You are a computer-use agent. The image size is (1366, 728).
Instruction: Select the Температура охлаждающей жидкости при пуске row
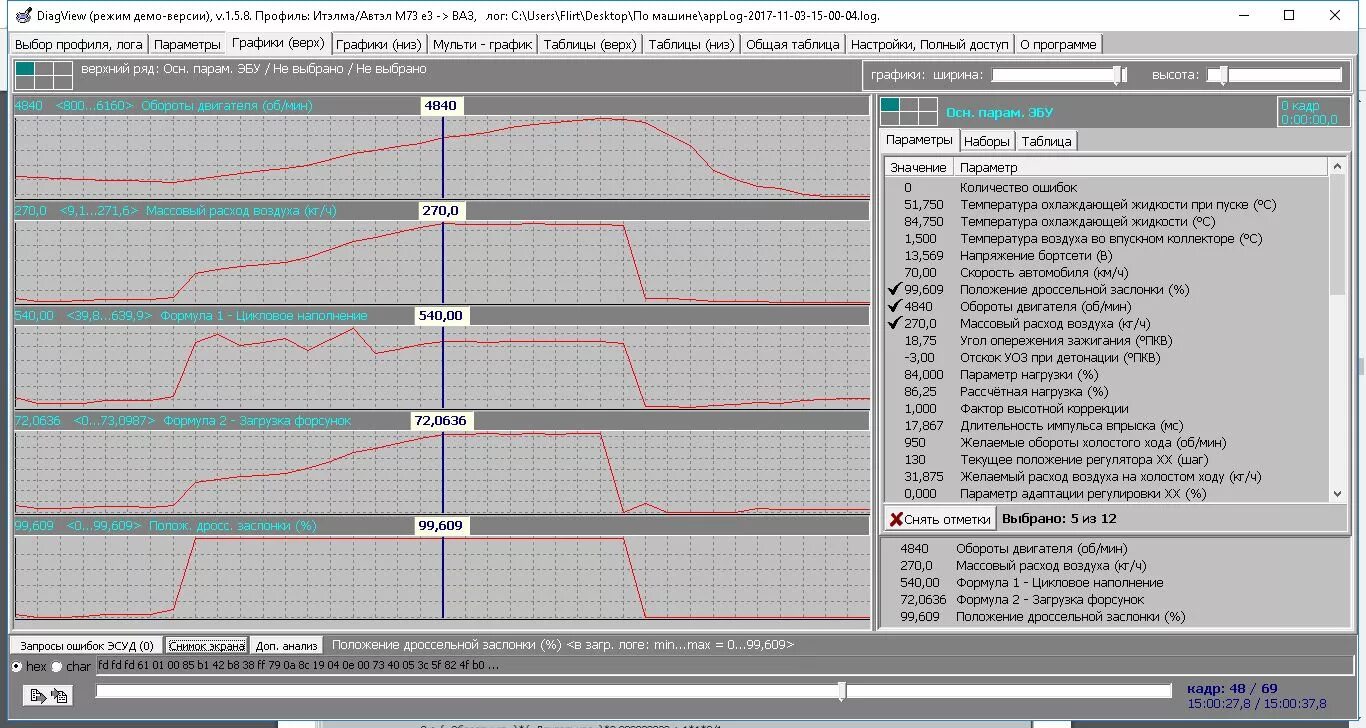point(1107,204)
